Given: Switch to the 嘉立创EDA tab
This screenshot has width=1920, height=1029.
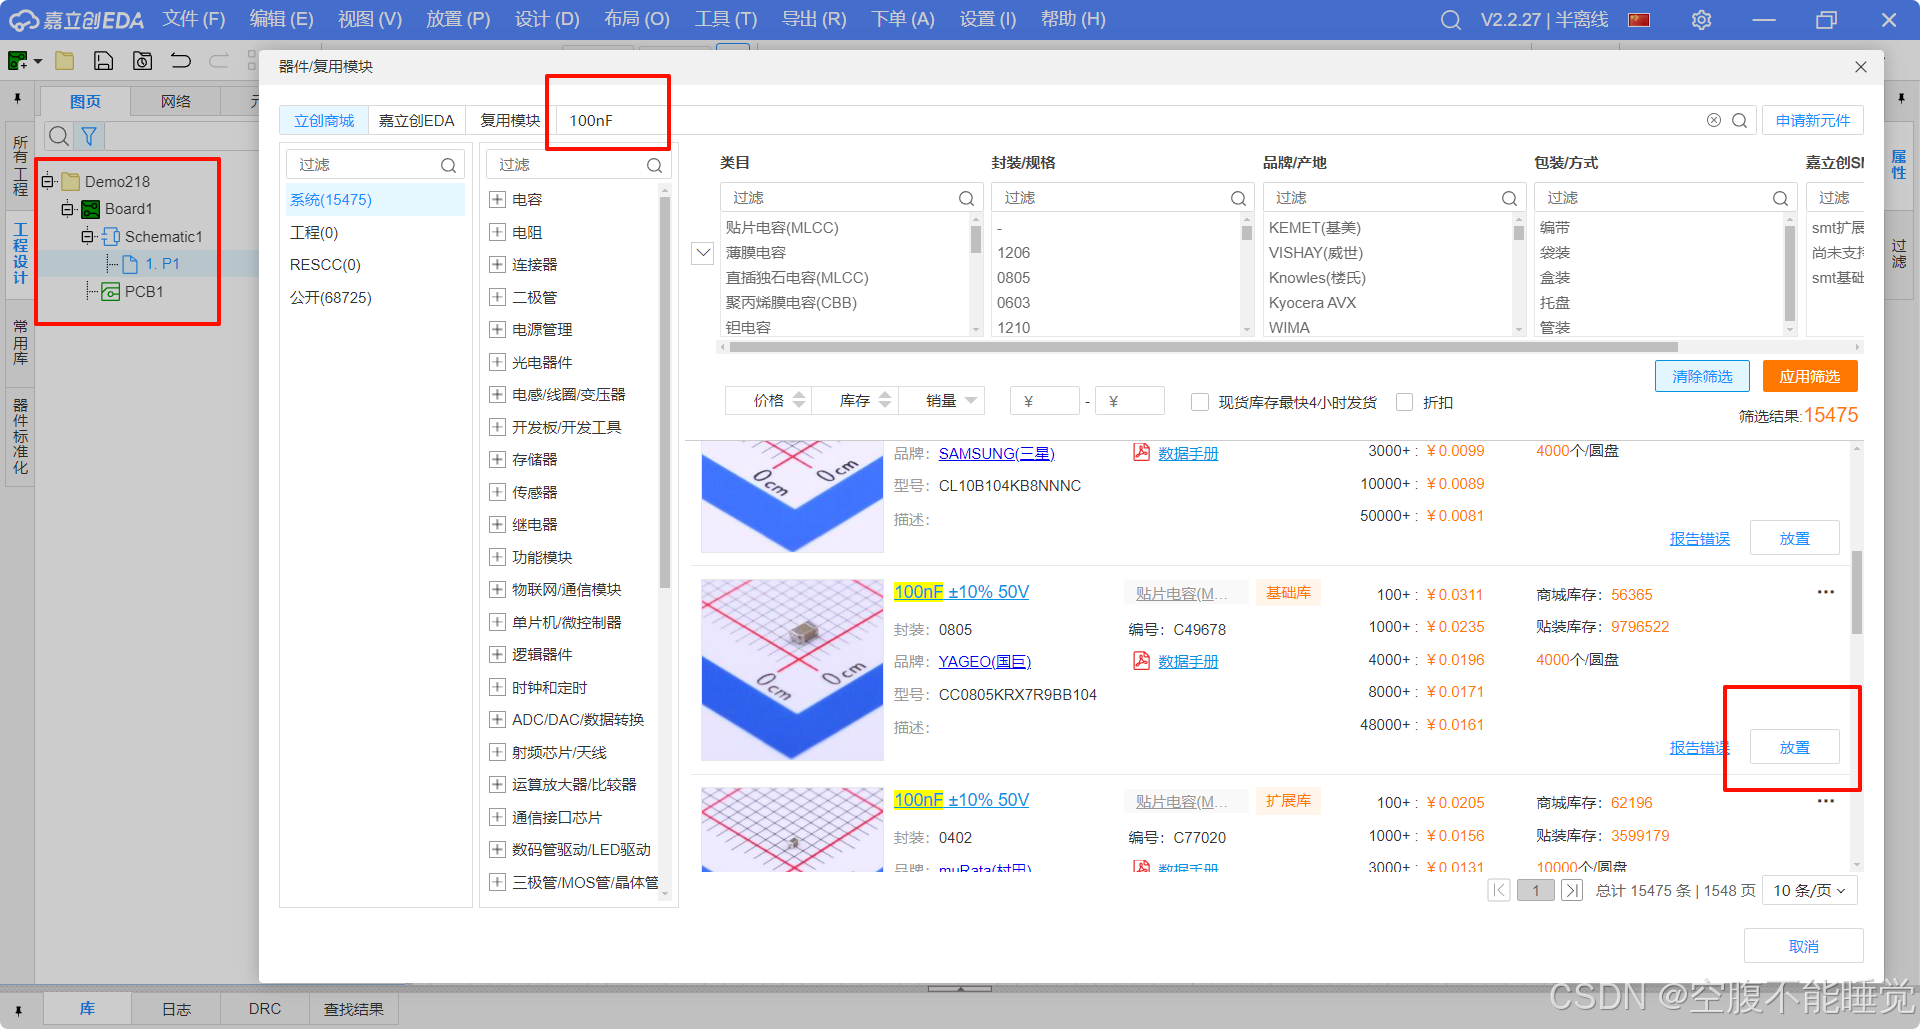Looking at the screenshot, I should click(416, 120).
